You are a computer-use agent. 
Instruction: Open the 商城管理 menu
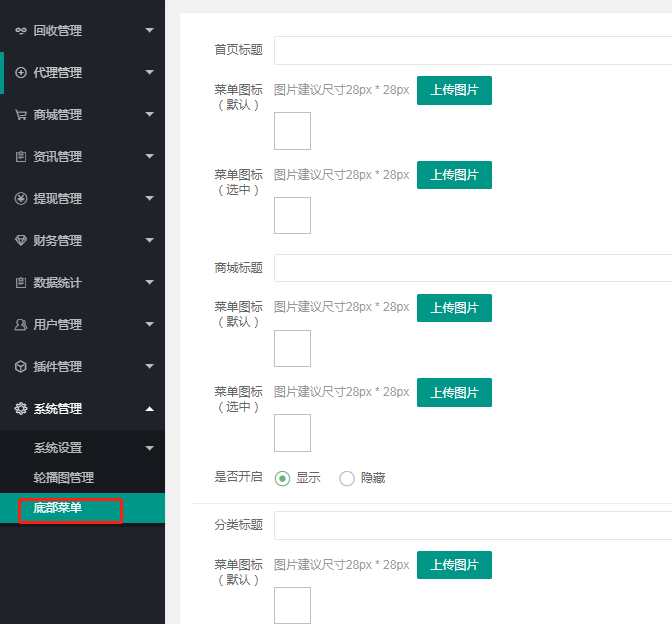82,114
